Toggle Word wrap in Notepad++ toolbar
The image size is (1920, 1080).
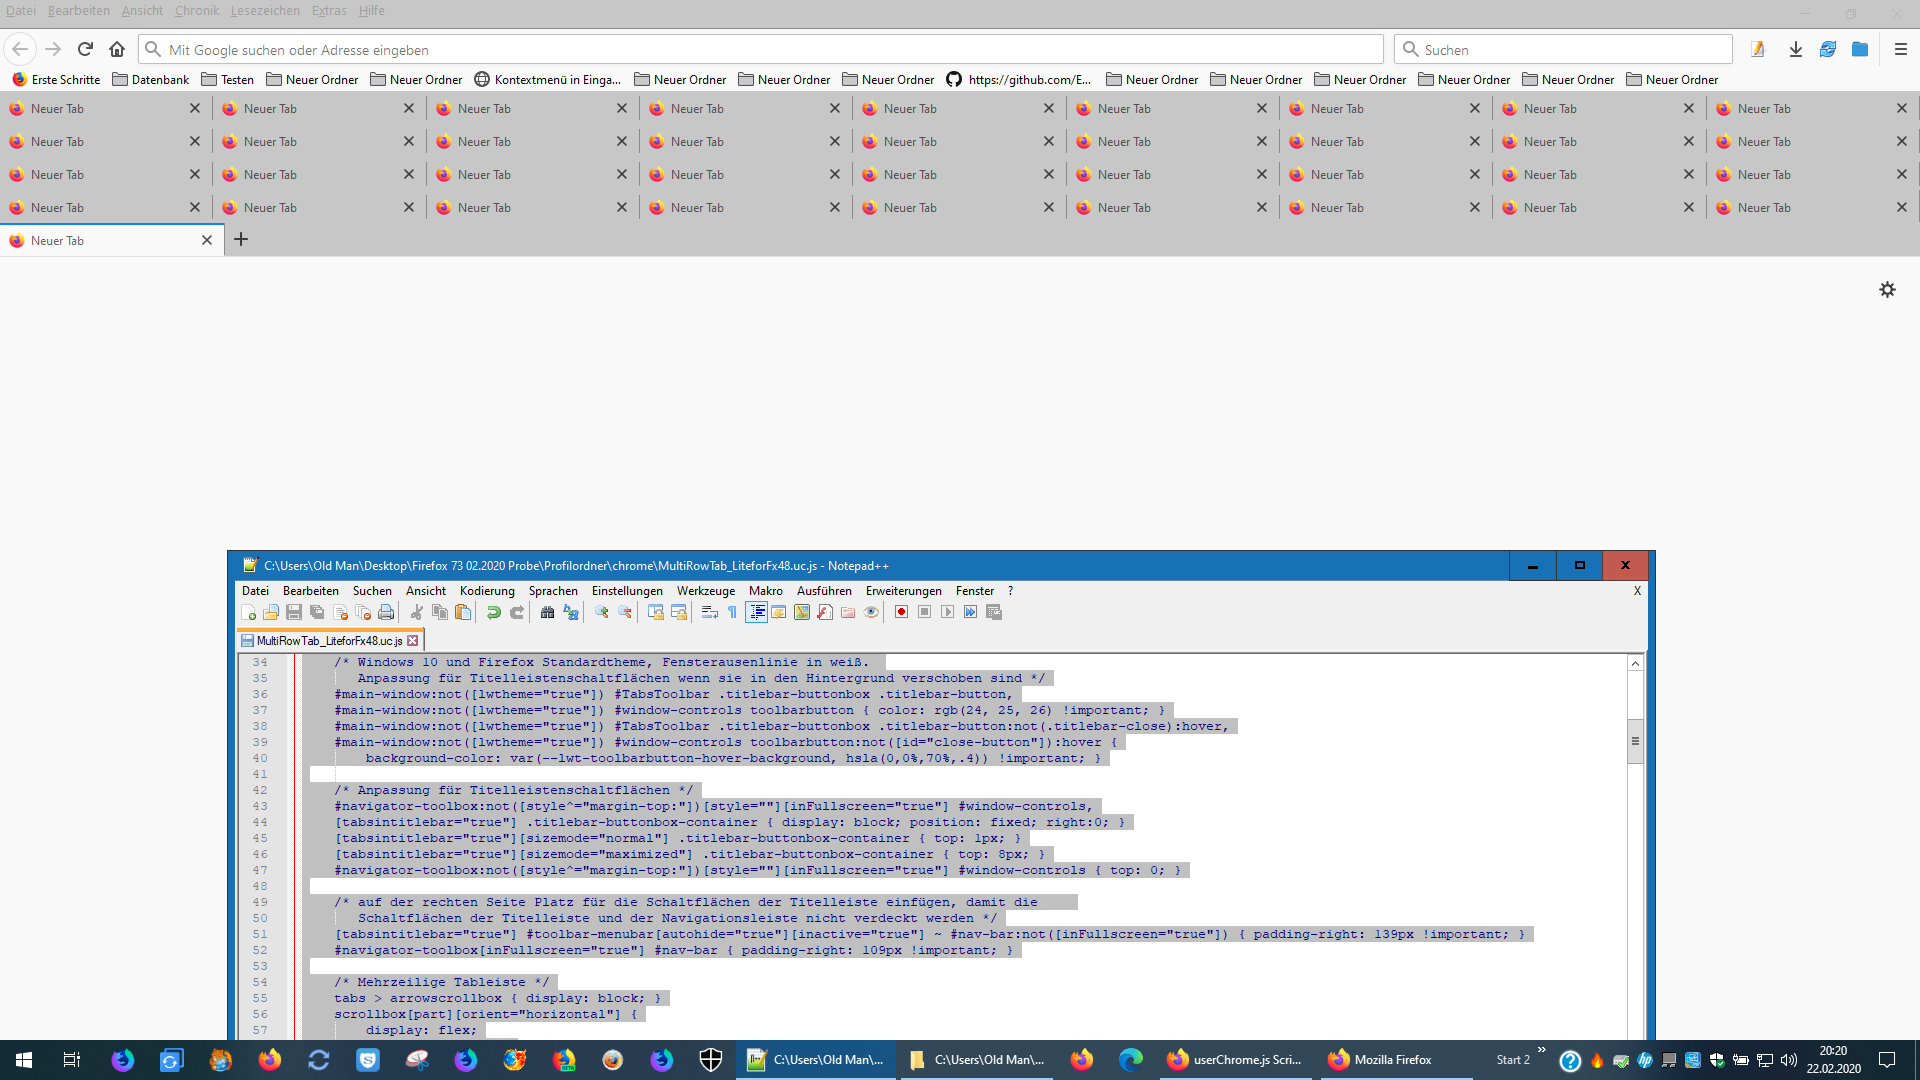tap(709, 612)
